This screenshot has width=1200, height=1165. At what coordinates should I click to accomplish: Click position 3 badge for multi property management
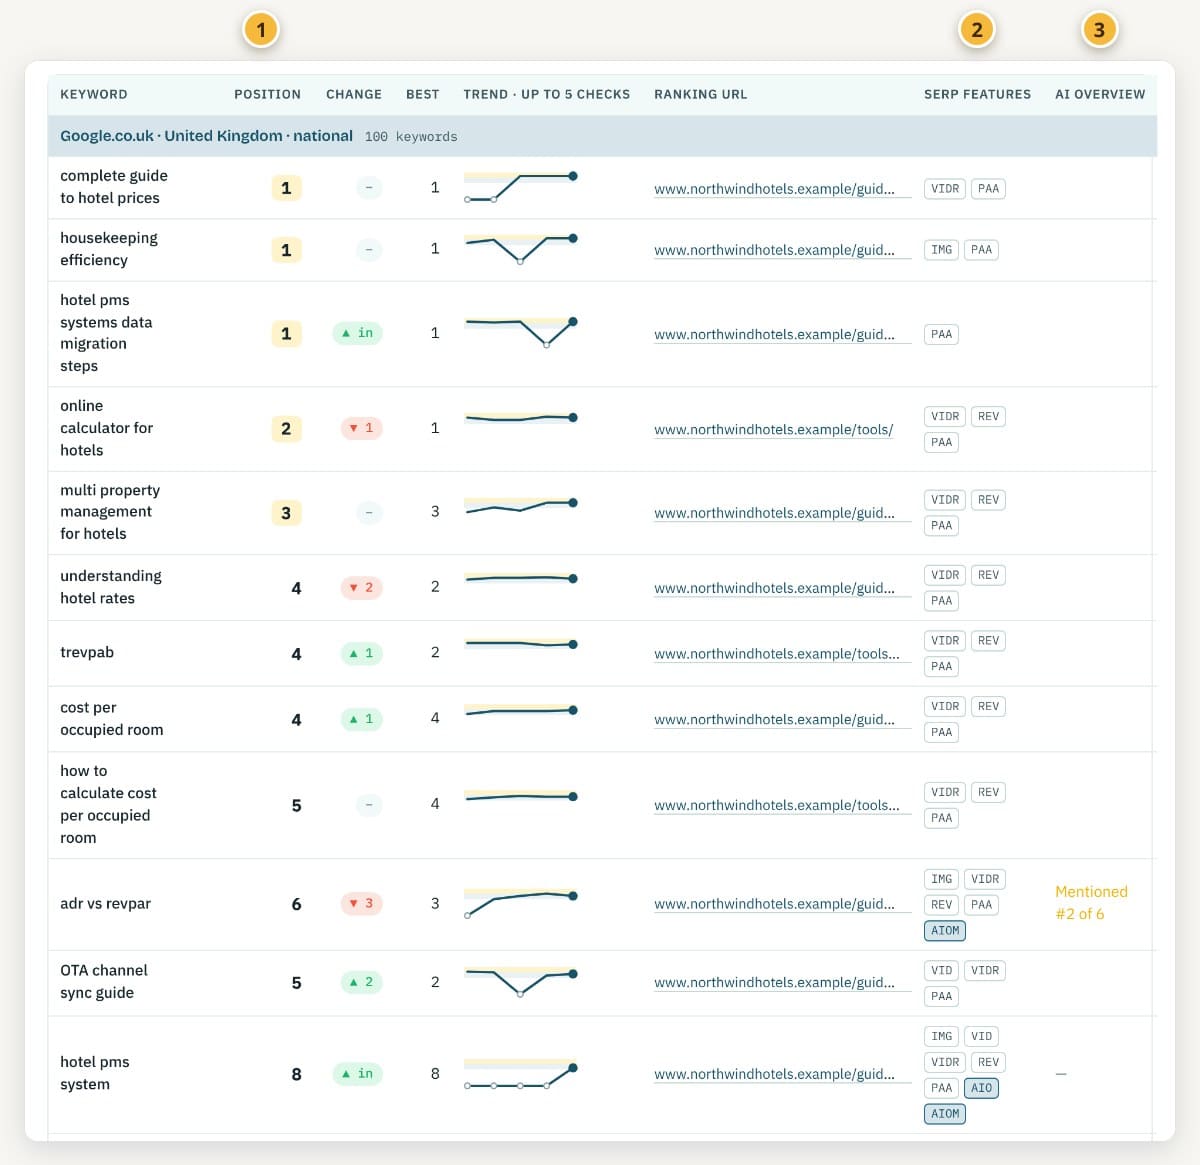point(286,513)
